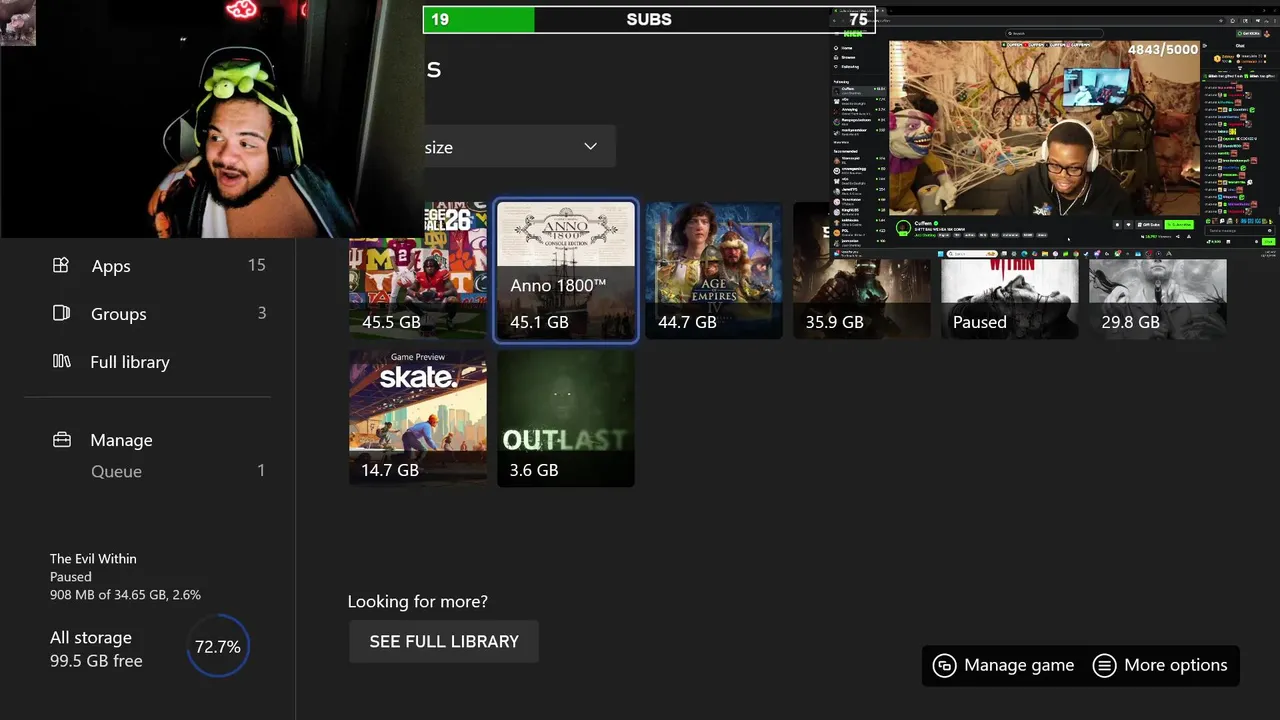Select the Outlast 3.6 GB tile
The image size is (1280, 720).
(566, 418)
